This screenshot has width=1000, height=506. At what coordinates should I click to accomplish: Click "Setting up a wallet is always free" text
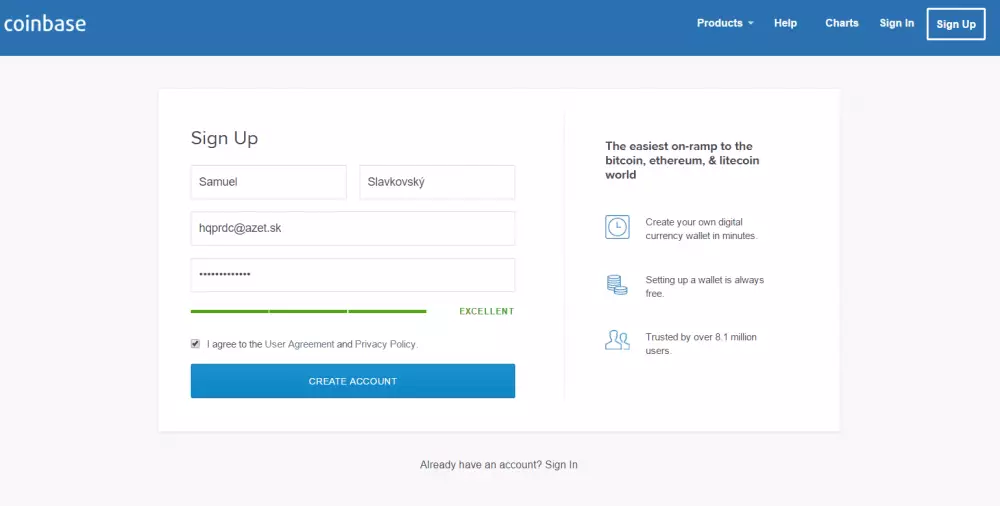(x=704, y=286)
